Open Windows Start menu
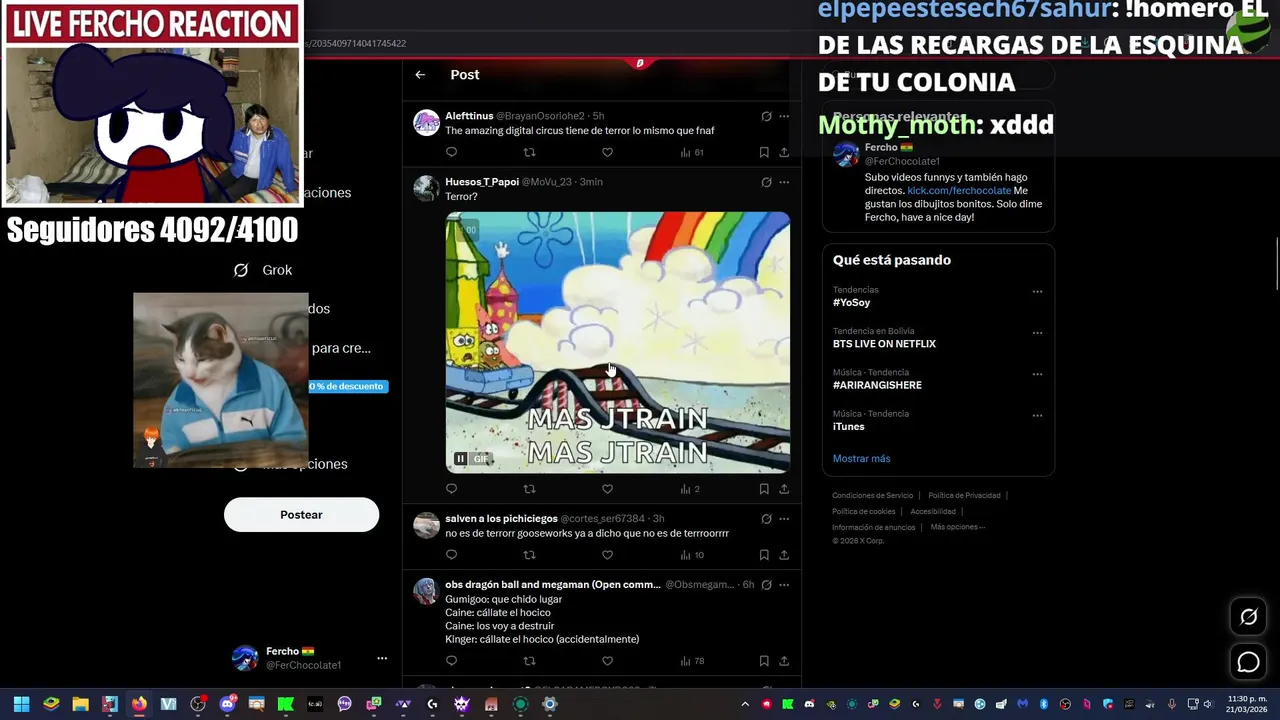Screen dimensions: 1280x720 tap(21, 704)
